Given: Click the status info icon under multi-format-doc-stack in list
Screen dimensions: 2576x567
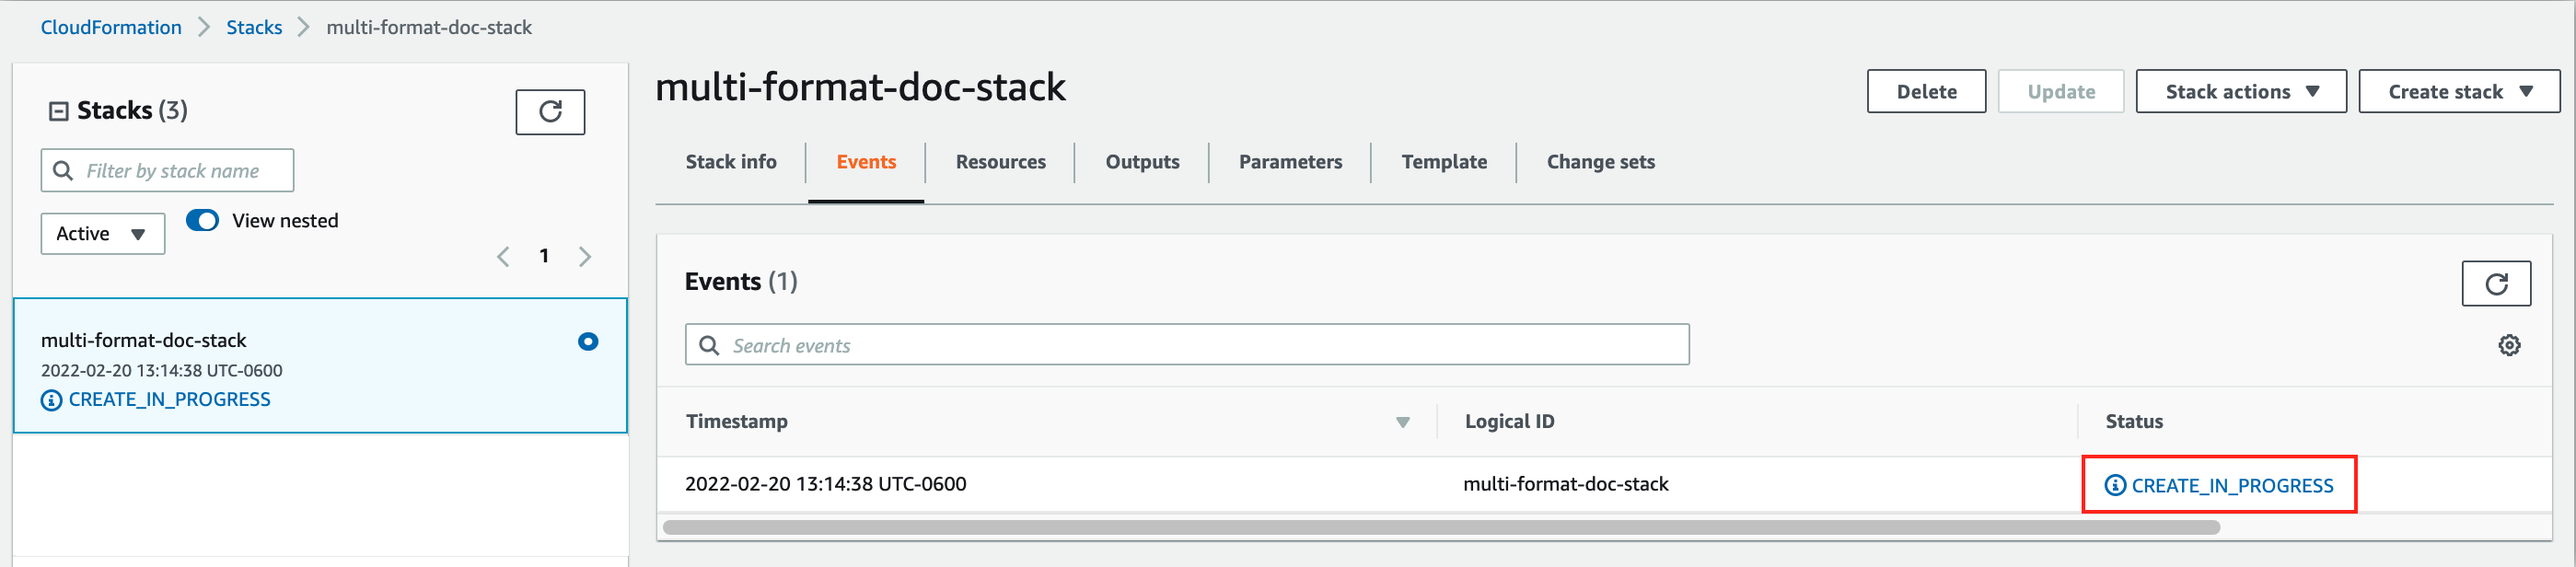Looking at the screenshot, I should coord(51,401).
